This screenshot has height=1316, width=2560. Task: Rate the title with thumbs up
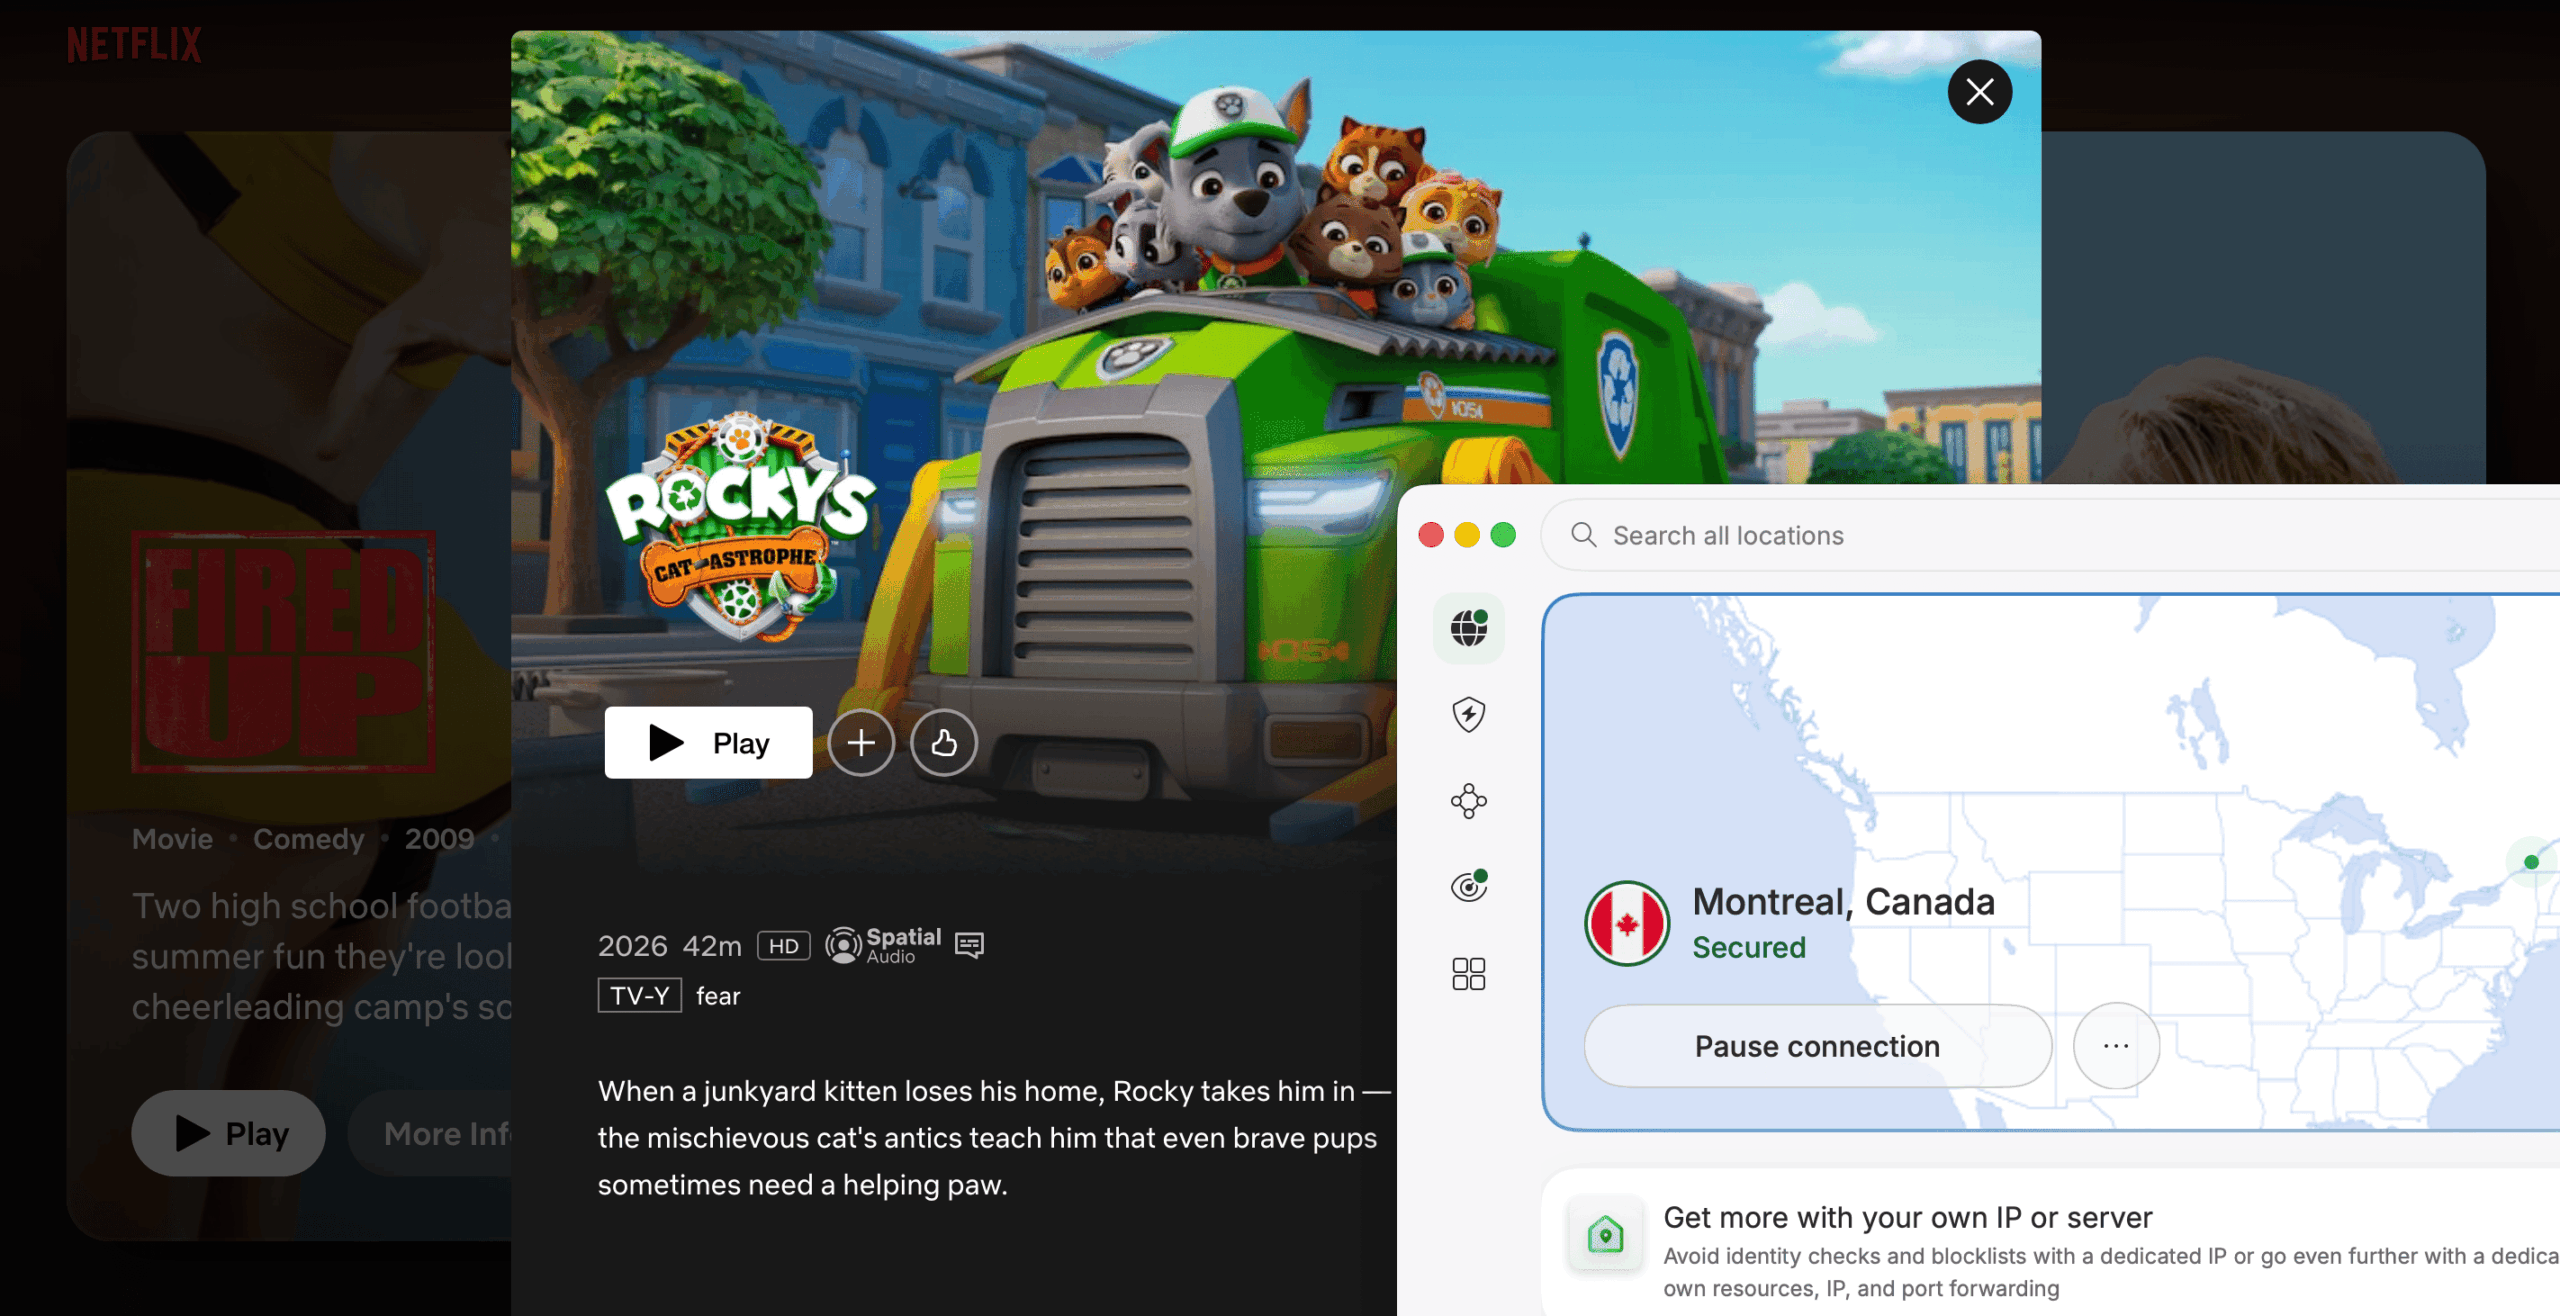tap(943, 742)
